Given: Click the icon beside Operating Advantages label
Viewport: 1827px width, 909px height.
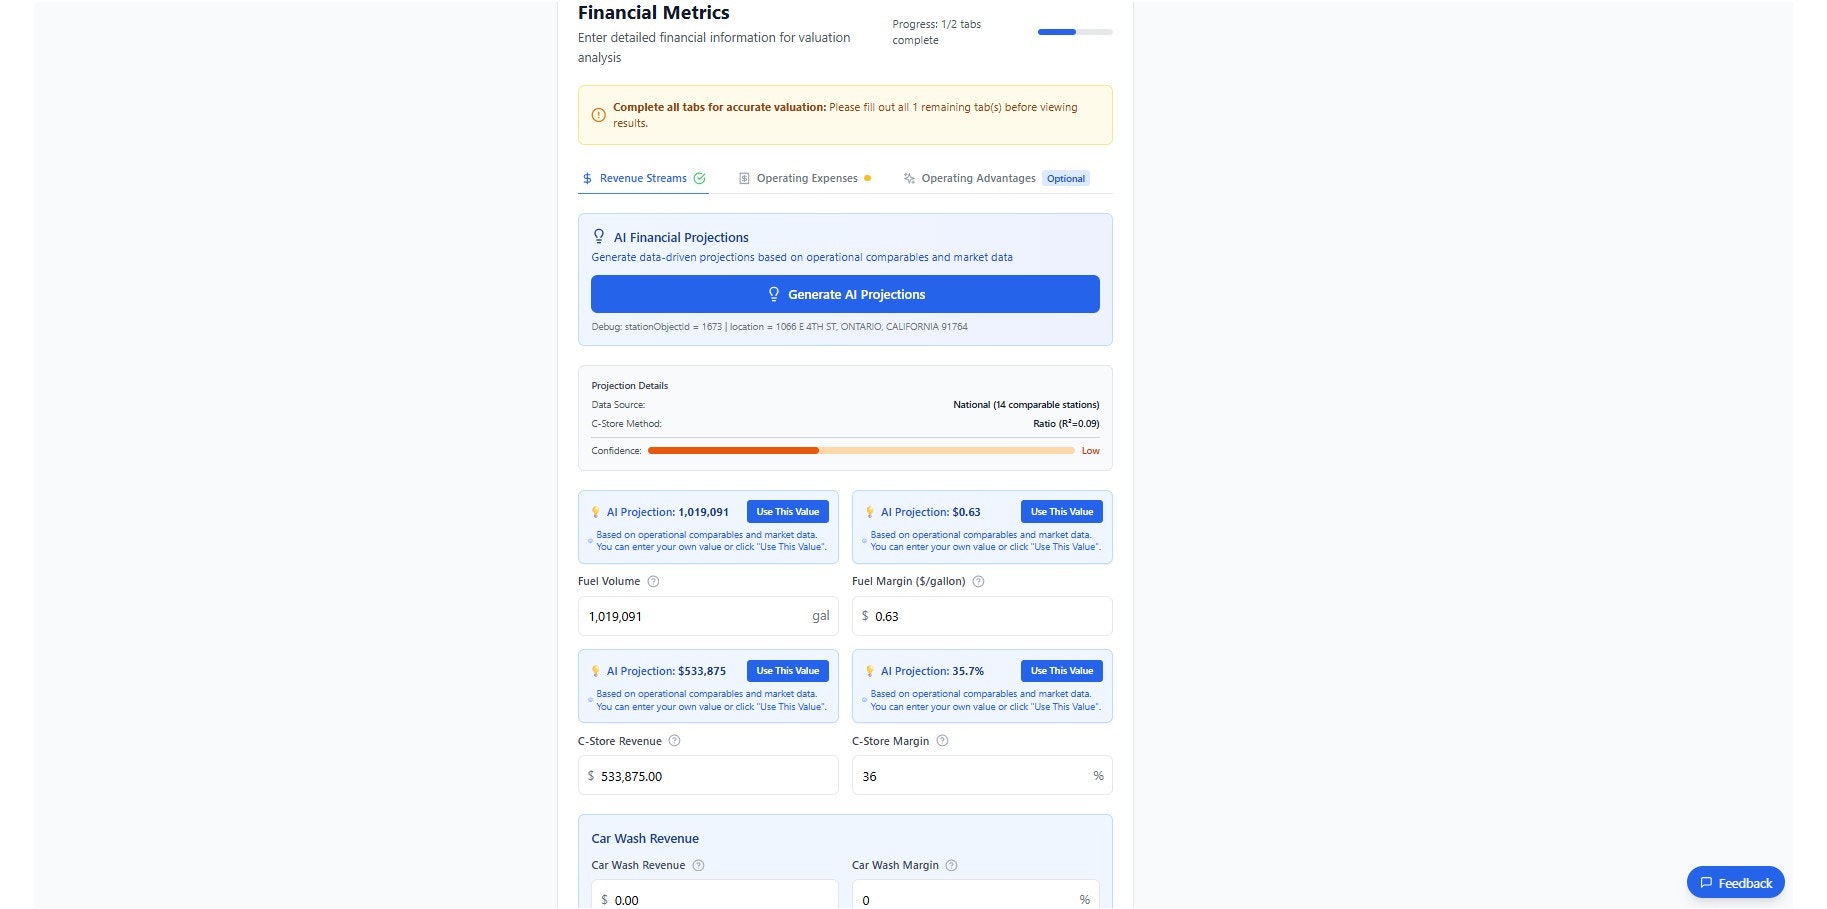Looking at the screenshot, I should (909, 177).
